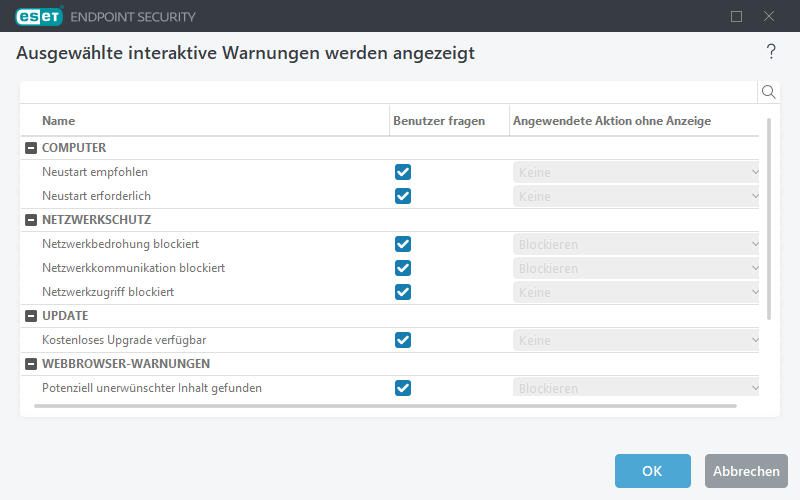Click Angewendete Aktion ohne Anzeige column header
800x500 pixels.
[x=612, y=121]
